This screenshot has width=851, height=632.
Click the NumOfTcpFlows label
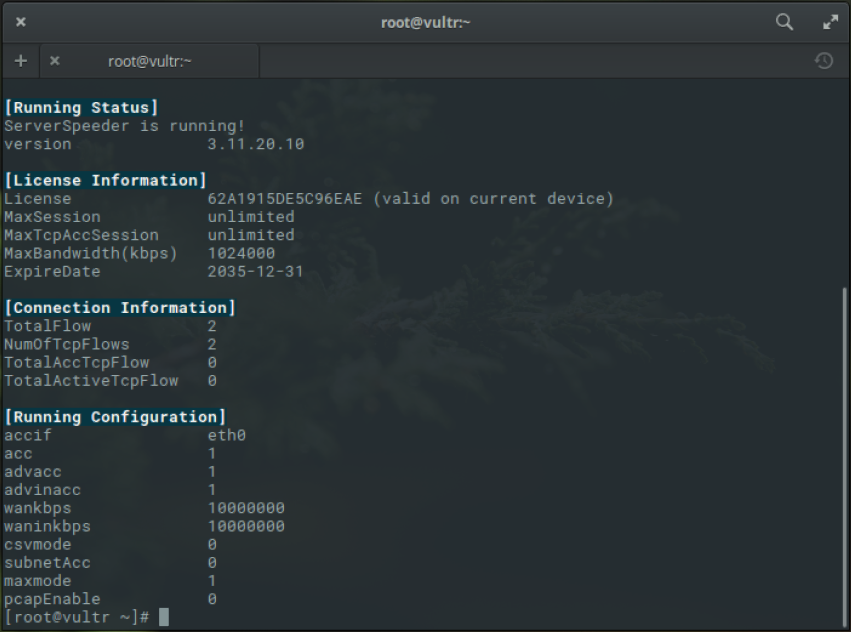pos(67,344)
